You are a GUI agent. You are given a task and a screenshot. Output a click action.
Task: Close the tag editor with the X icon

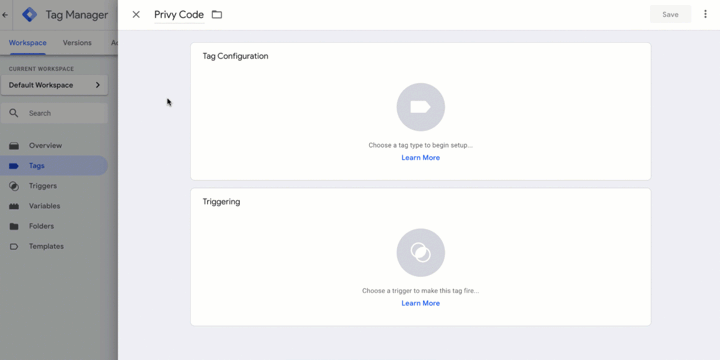point(136,15)
